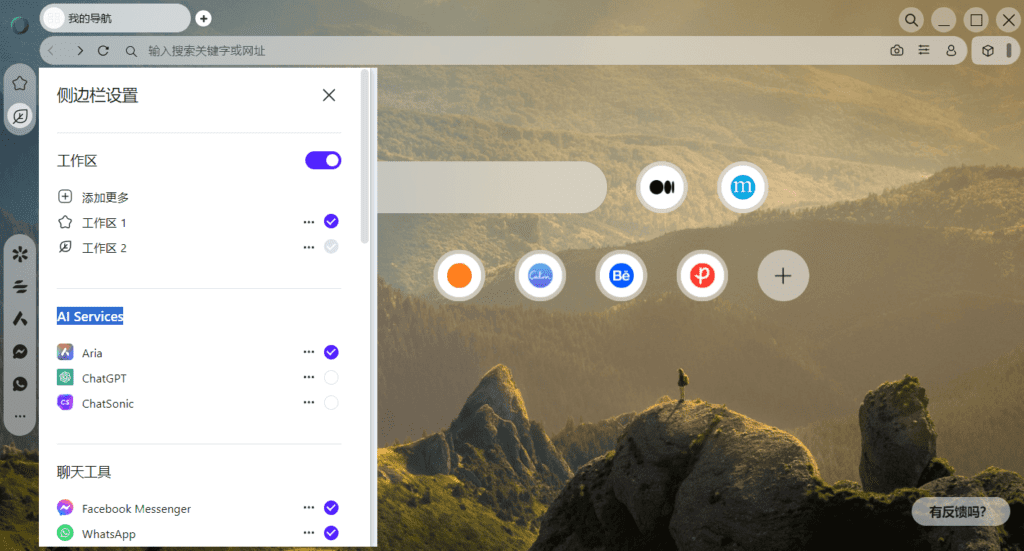Open the red Patreon speed dial tile
Viewport: 1024px width, 551px height.
coord(702,276)
